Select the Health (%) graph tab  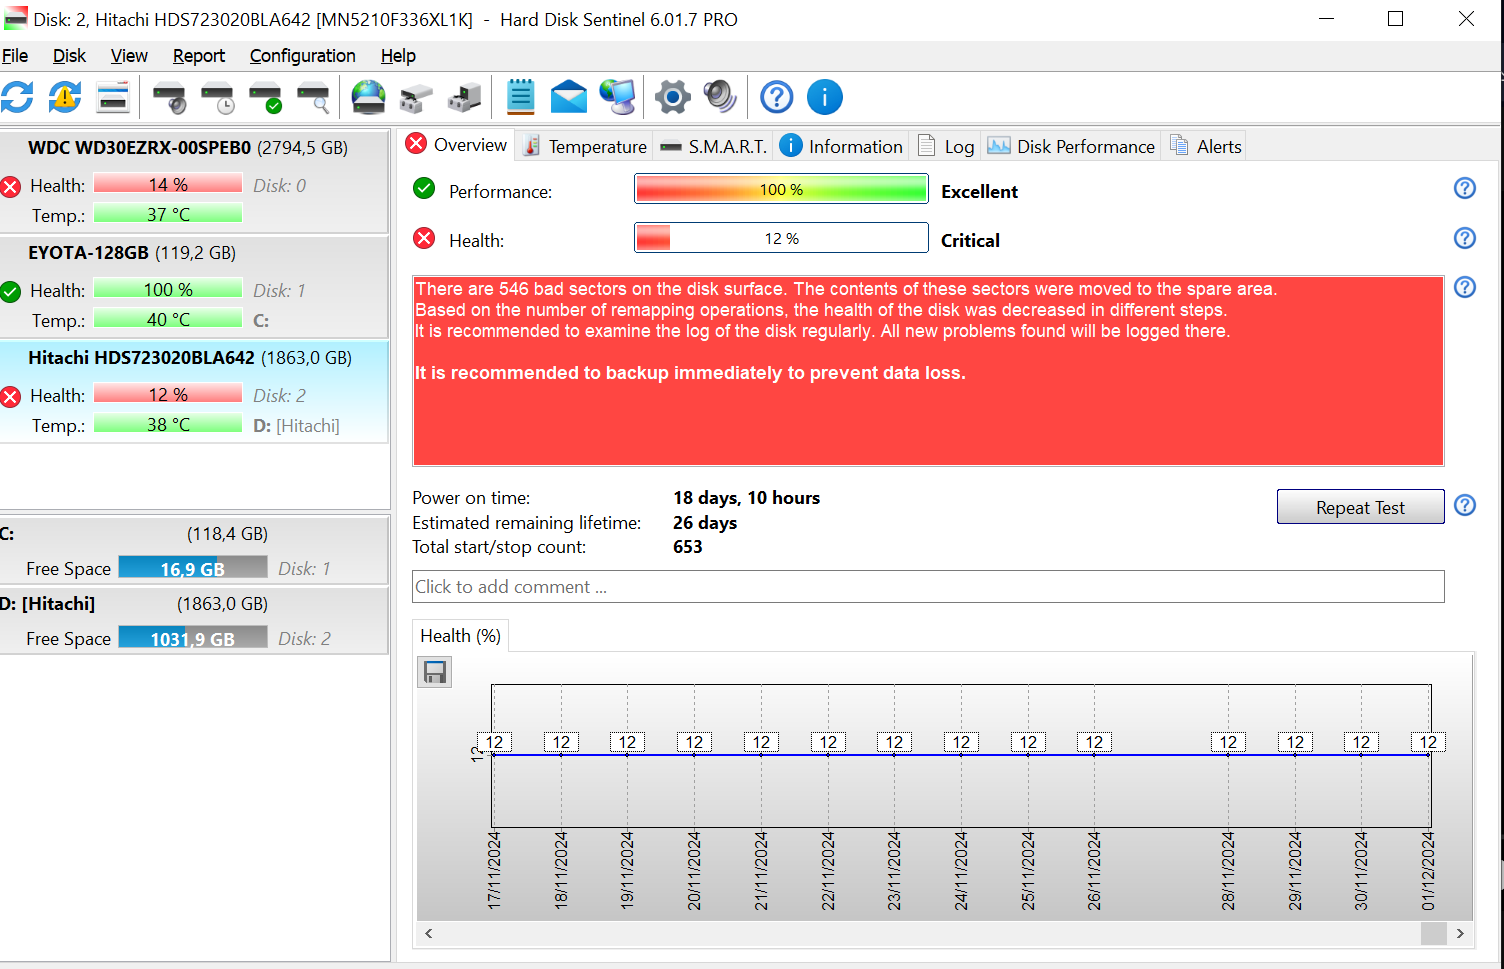point(461,636)
